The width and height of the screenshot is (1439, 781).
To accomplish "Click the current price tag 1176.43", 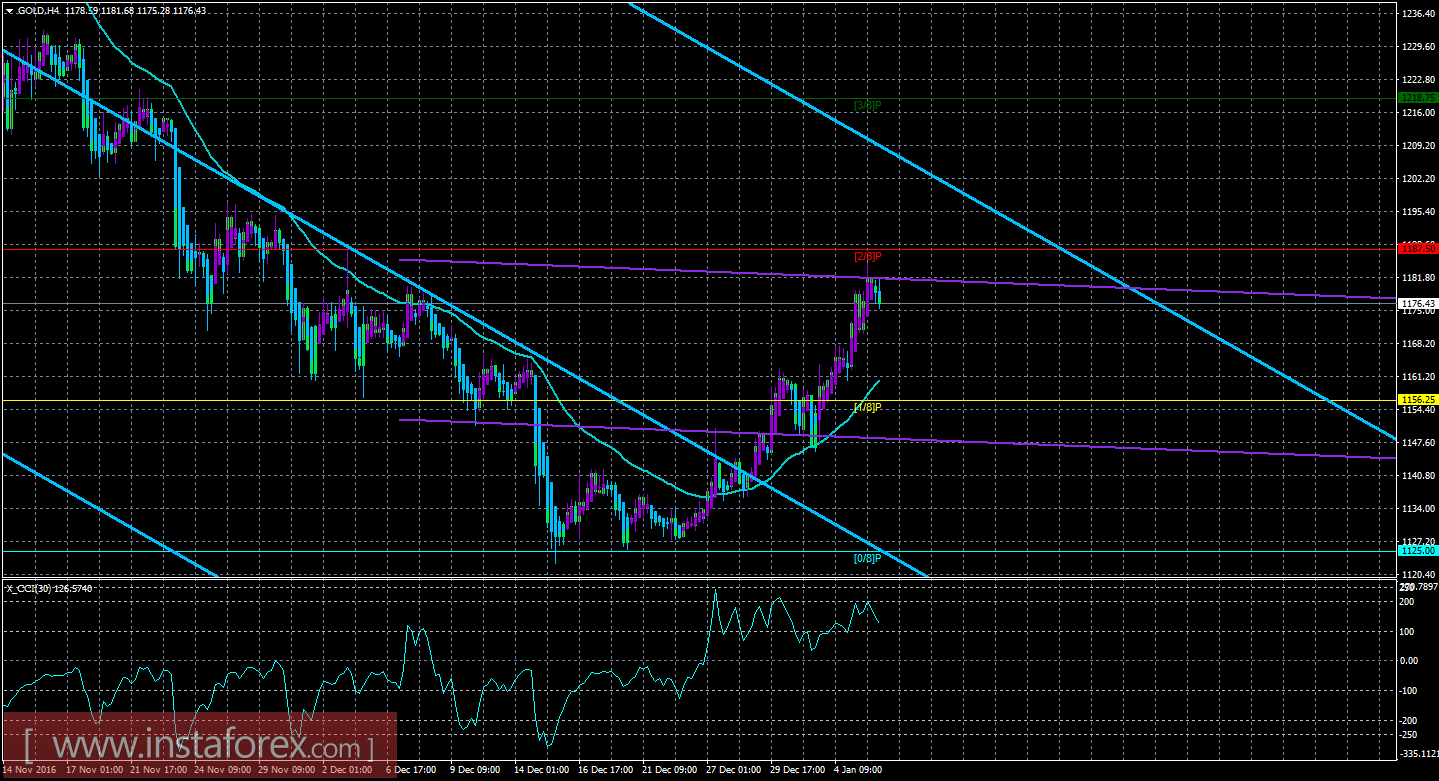I will [1419, 303].
